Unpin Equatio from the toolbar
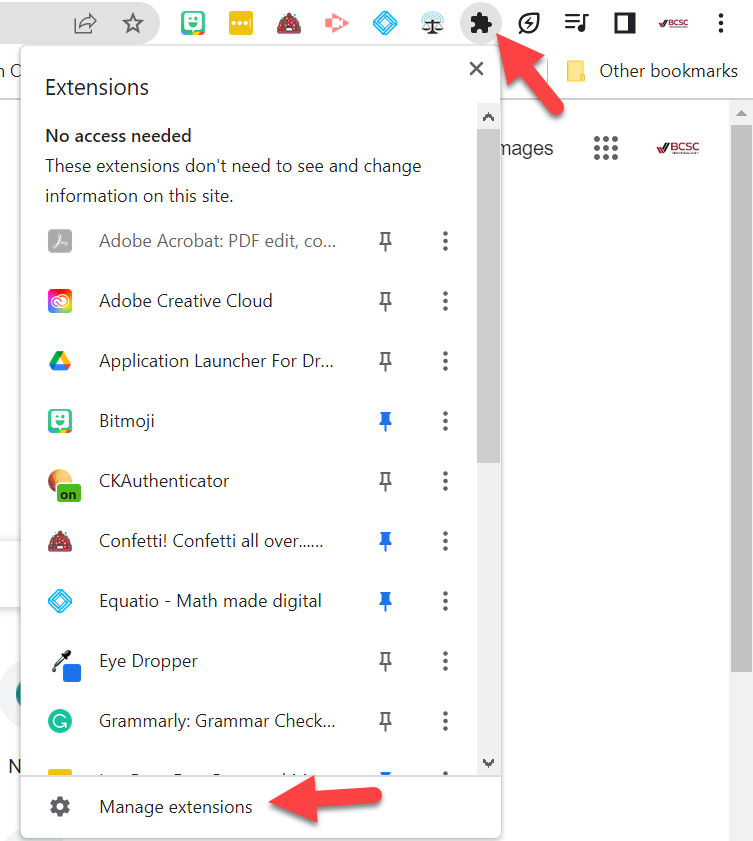 point(385,601)
